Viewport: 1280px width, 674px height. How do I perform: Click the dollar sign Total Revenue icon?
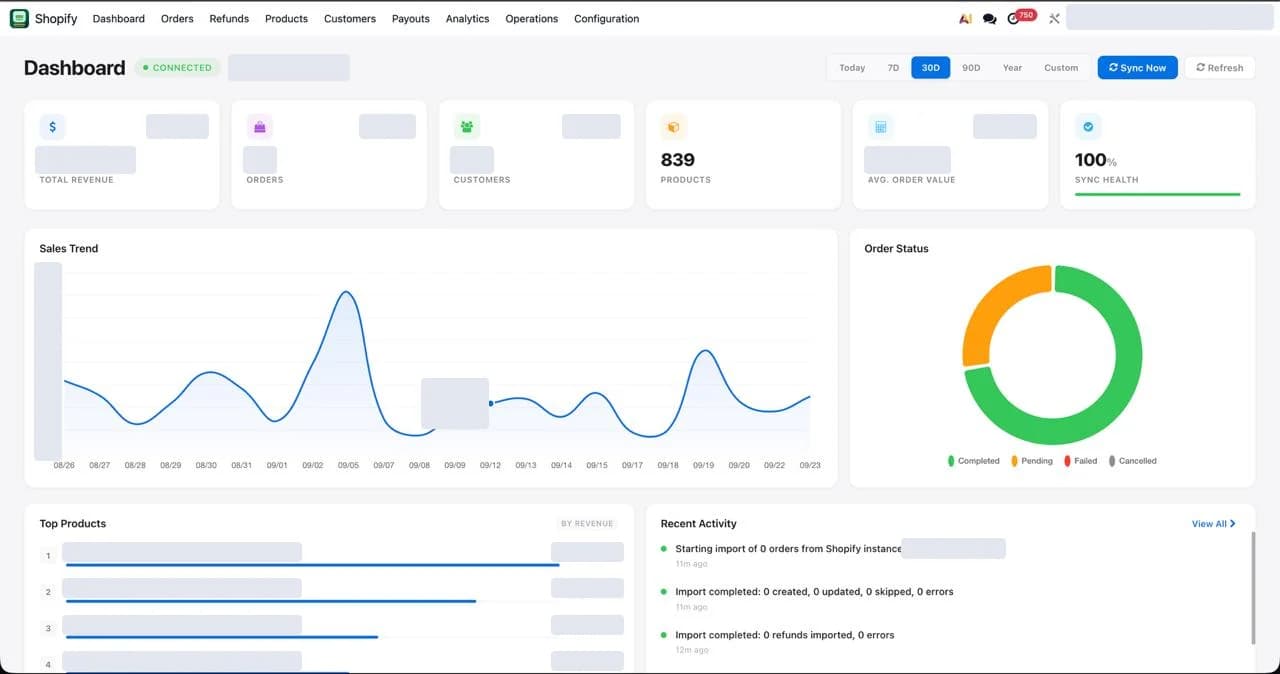[x=52, y=127]
